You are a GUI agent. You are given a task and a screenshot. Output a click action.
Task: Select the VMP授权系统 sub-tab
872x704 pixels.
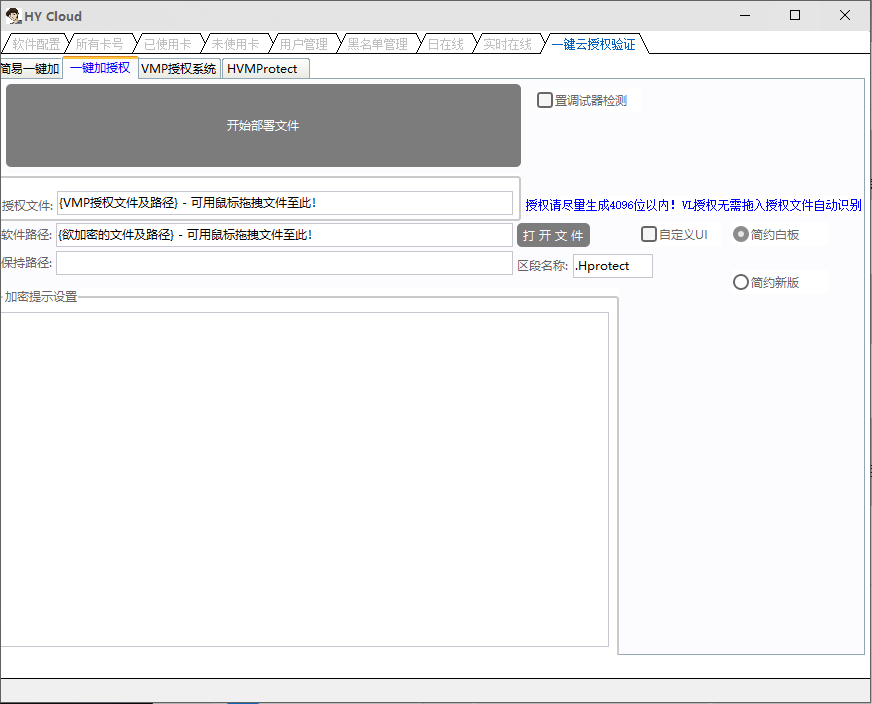[178, 69]
